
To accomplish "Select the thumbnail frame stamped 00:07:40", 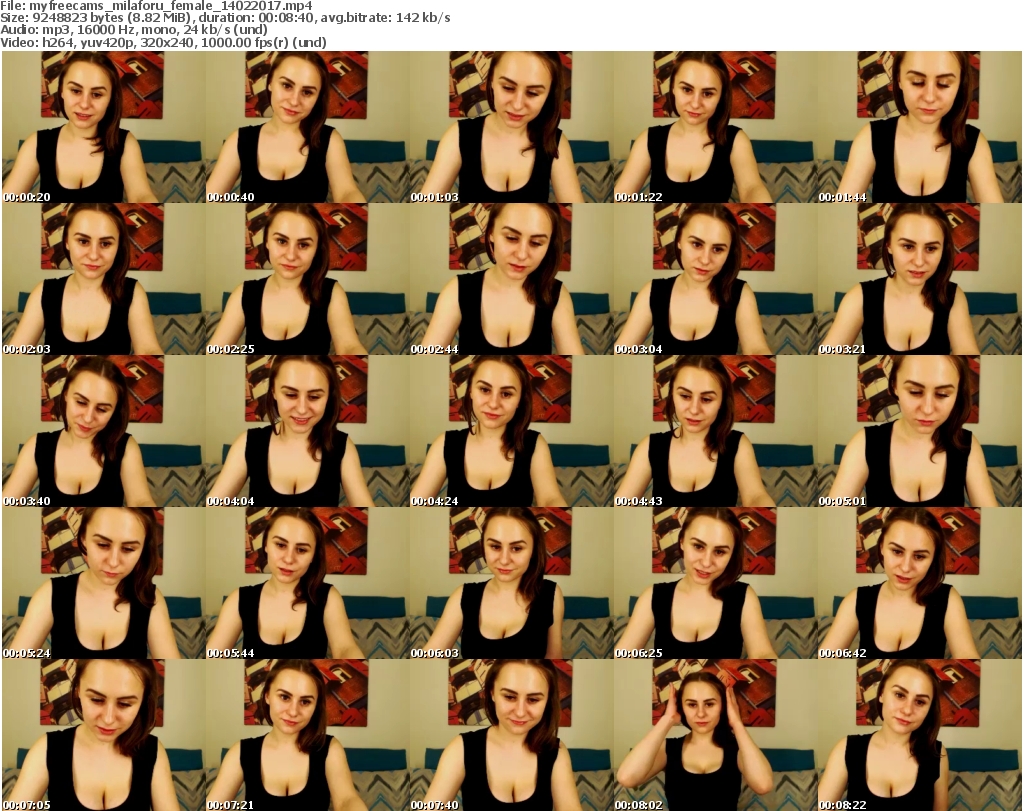I will pyautogui.click(x=511, y=735).
